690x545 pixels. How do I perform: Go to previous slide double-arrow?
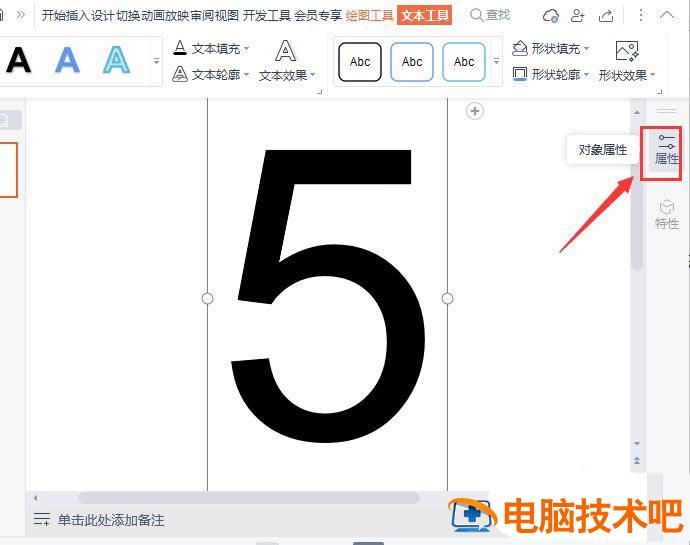click(637, 460)
